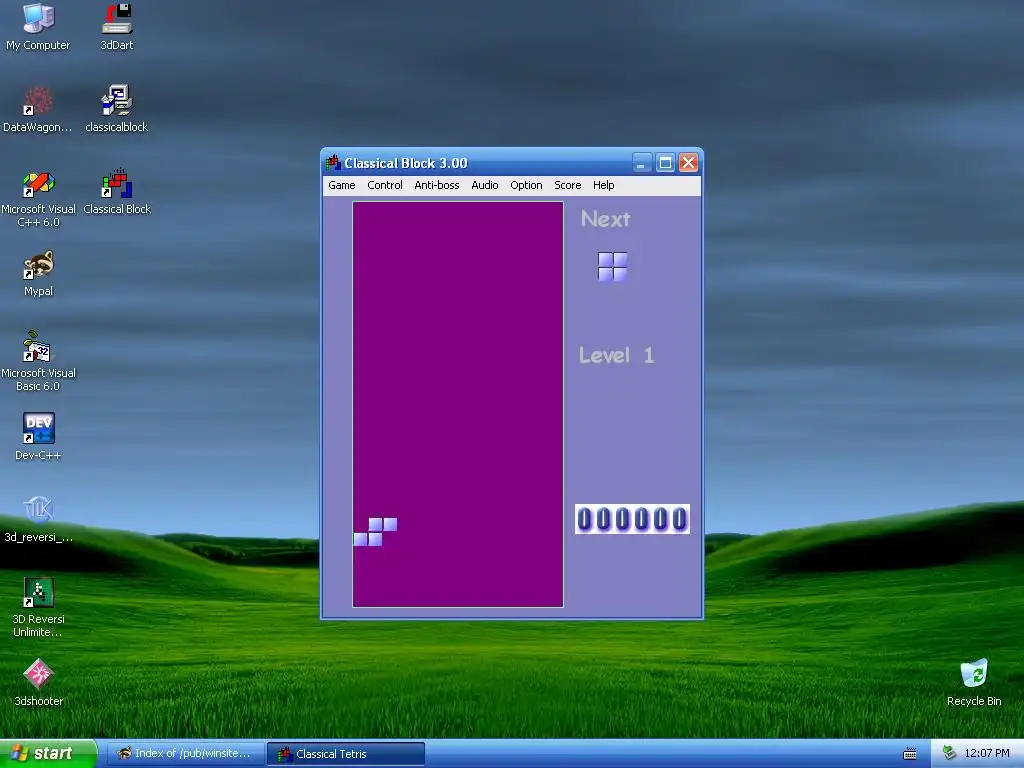Click the 000000 score counter display
The width and height of the screenshot is (1024, 768).
click(x=632, y=519)
